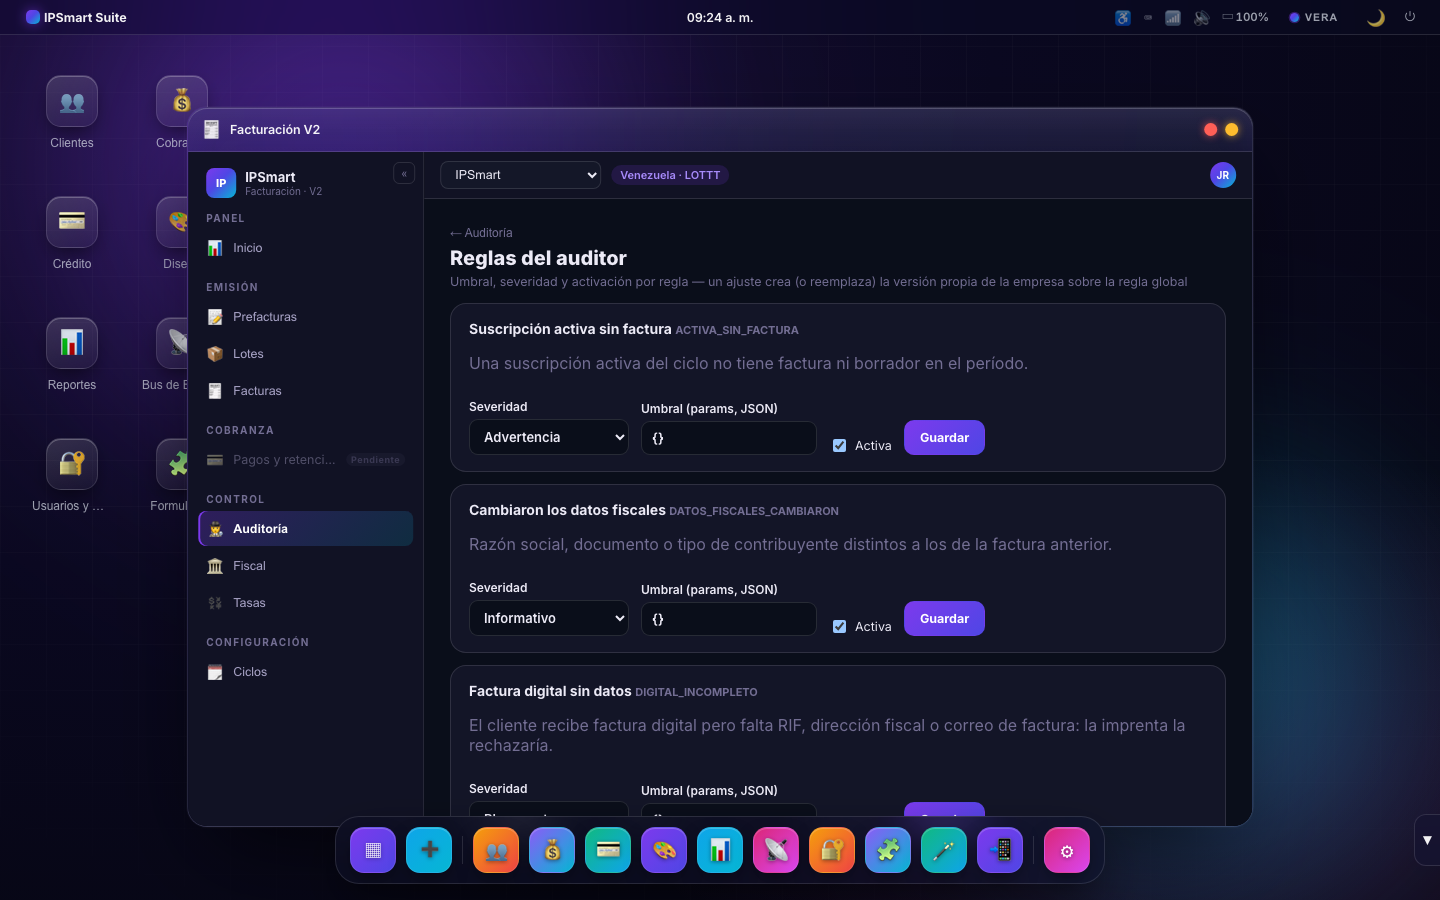Image resolution: width=1440 pixels, height=900 pixels.
Task: Click the power icon in the top bar
Action: click(1410, 17)
